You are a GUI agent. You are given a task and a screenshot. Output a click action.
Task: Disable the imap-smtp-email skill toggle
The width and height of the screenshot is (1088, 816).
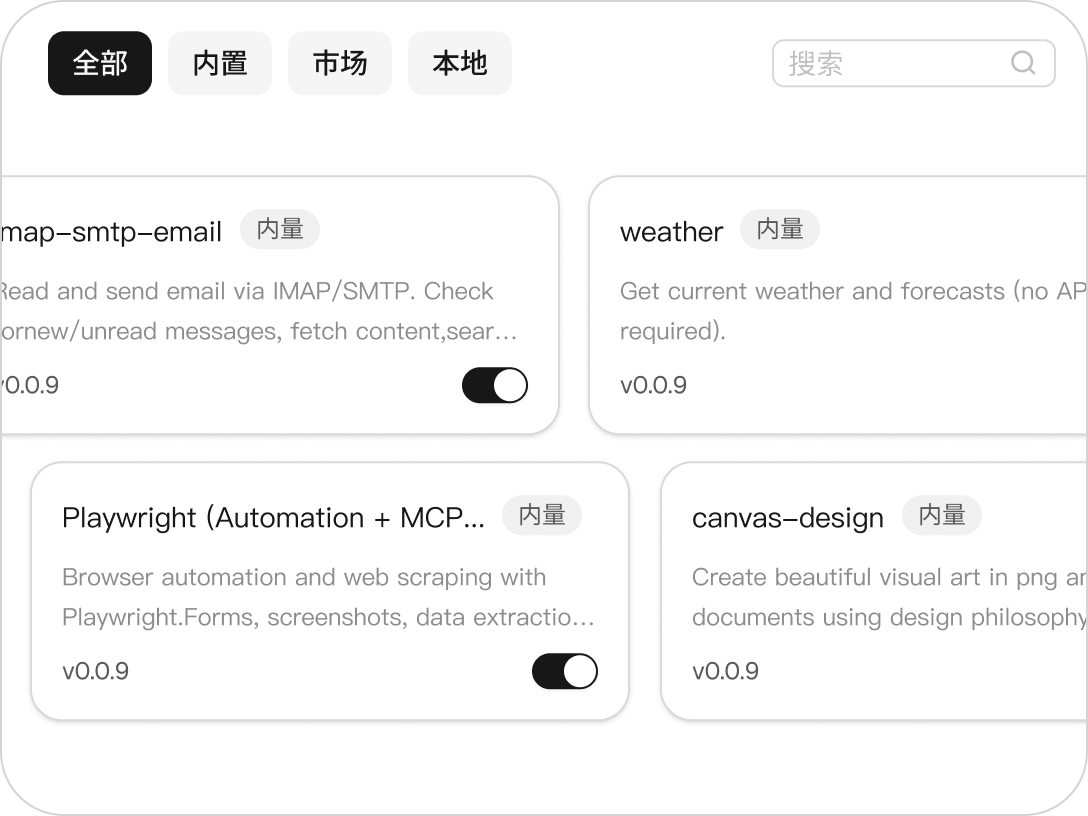tap(494, 385)
